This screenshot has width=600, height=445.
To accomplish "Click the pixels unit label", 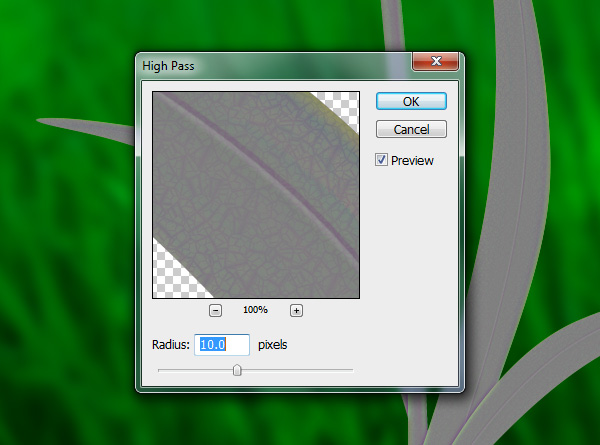I will click(x=272, y=345).
